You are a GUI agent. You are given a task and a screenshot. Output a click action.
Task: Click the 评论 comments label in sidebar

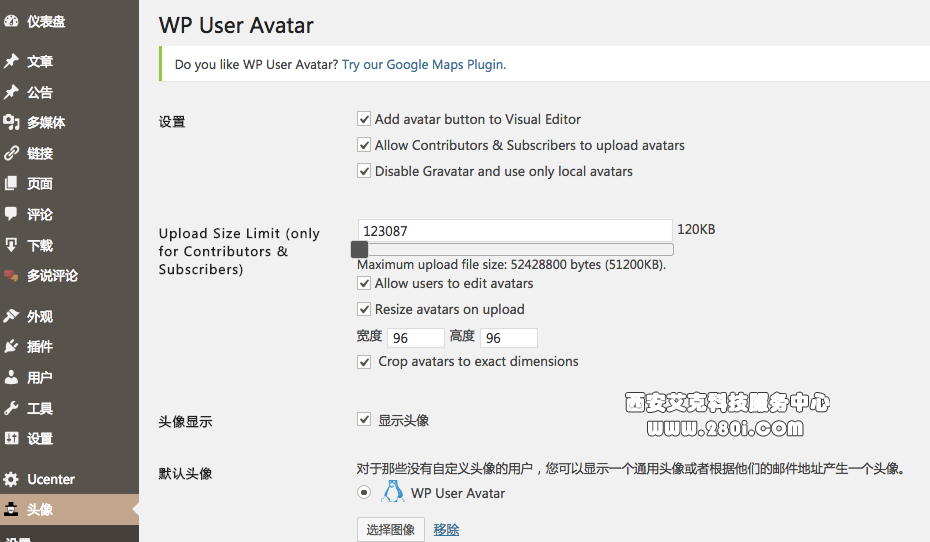tap(40, 215)
